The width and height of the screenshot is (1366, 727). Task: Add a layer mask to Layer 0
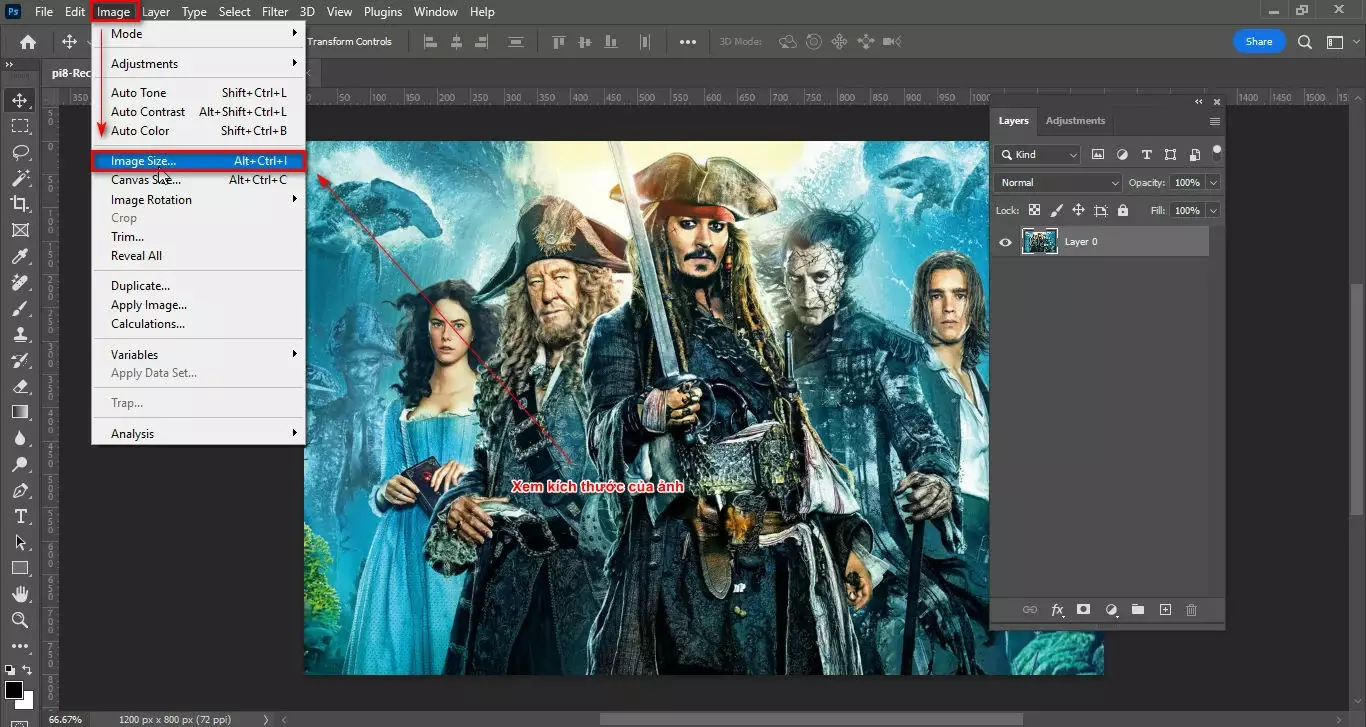click(x=1083, y=609)
